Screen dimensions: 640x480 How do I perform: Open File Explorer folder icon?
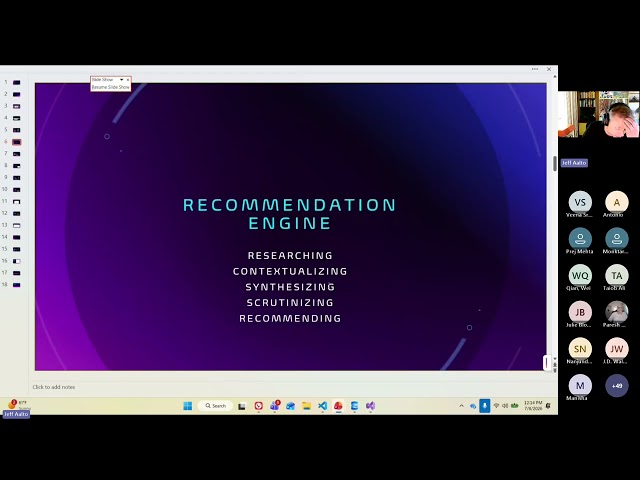(x=307, y=406)
